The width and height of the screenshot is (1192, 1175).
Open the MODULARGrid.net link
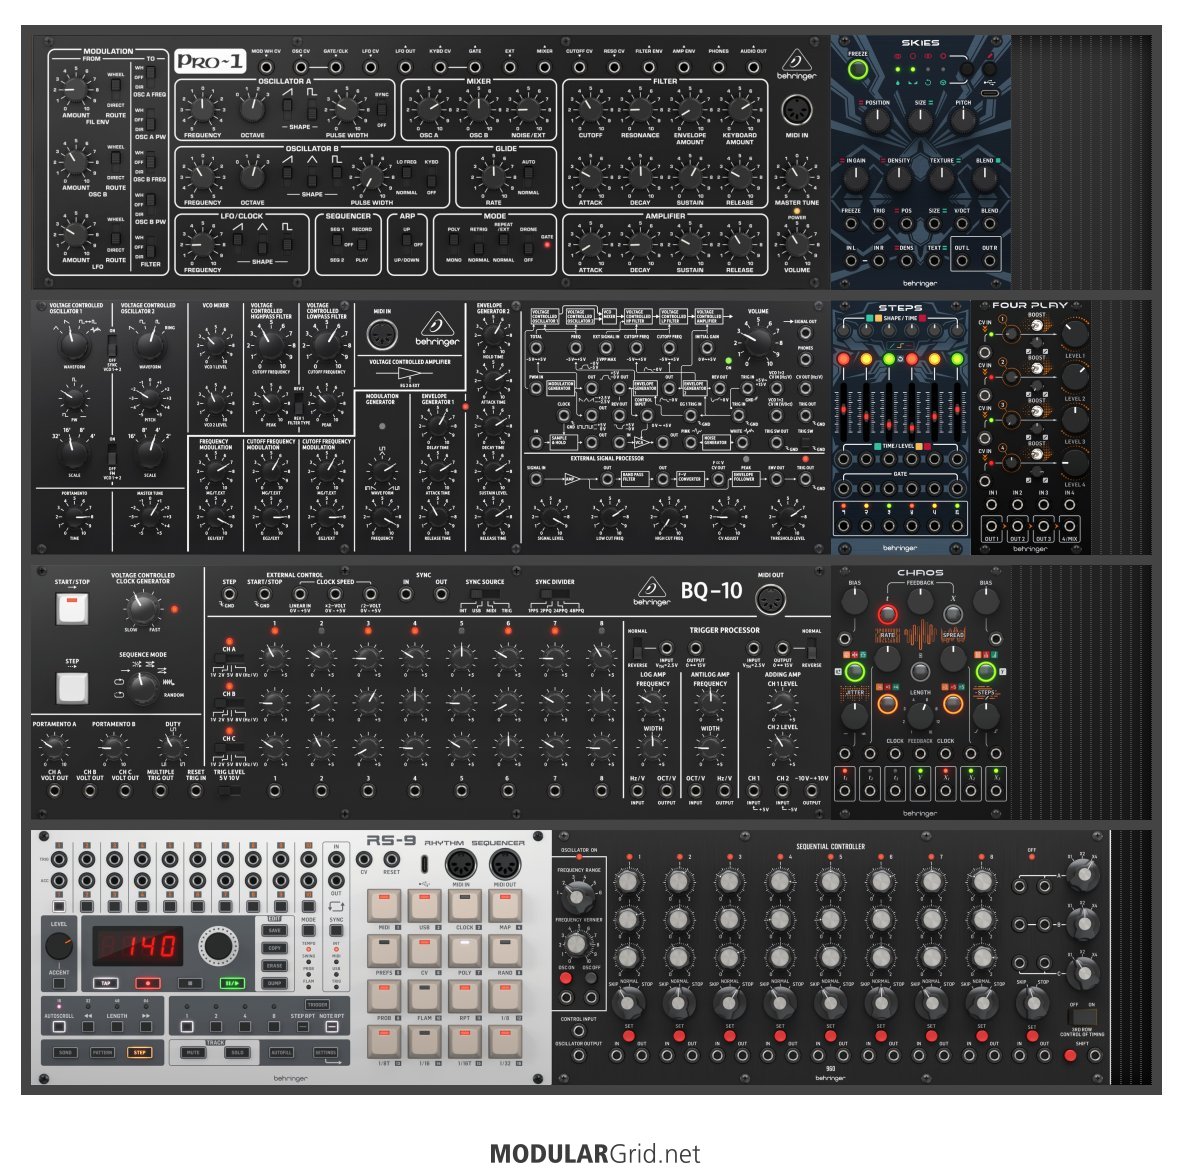point(594,1154)
